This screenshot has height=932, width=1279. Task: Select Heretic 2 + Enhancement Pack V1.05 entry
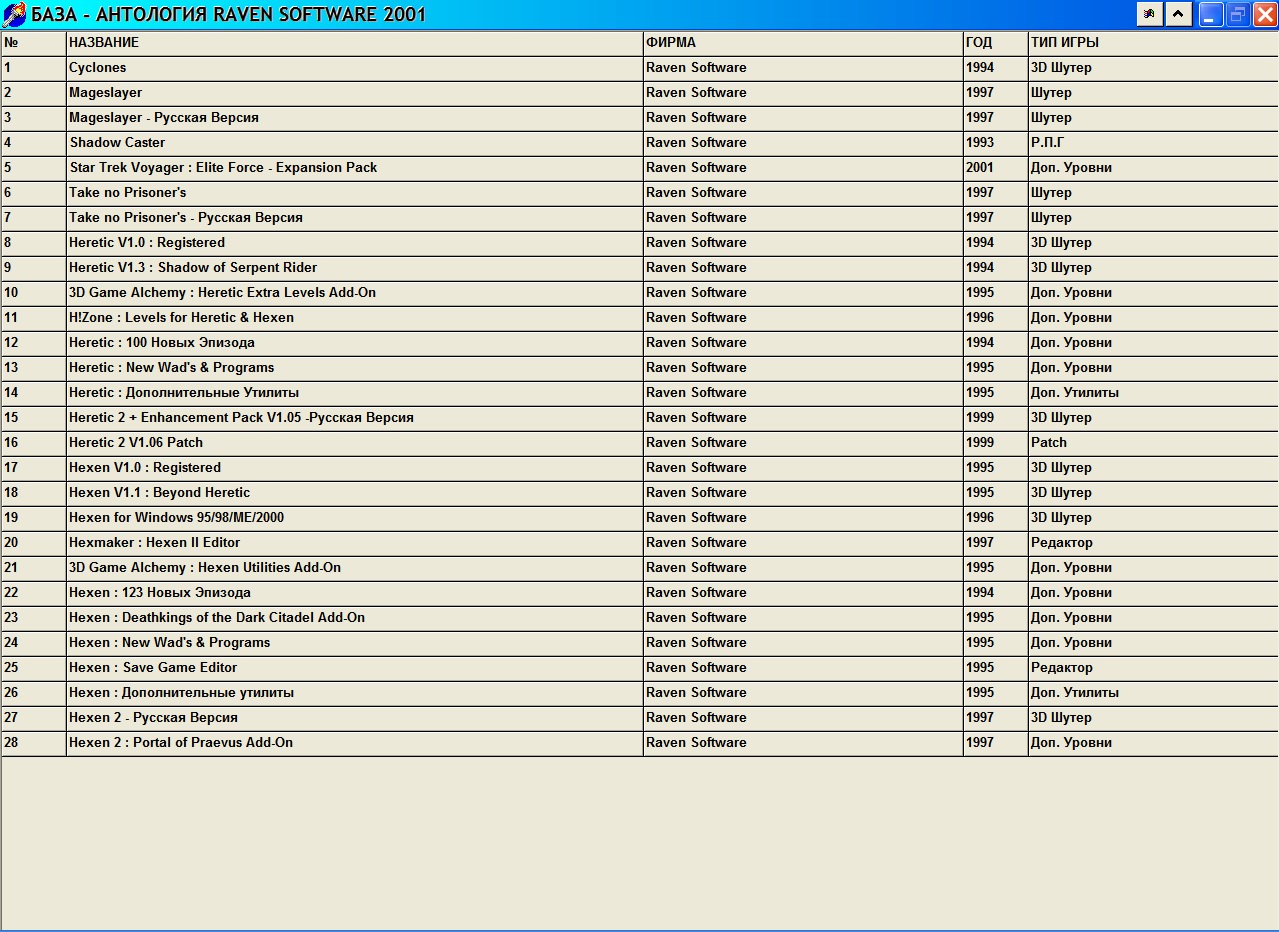241,418
